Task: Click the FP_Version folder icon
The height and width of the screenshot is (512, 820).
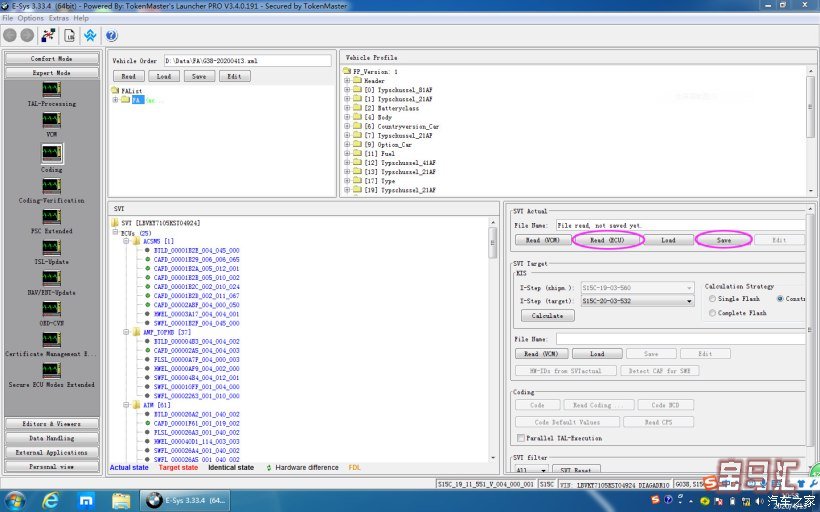Action: click(x=347, y=71)
